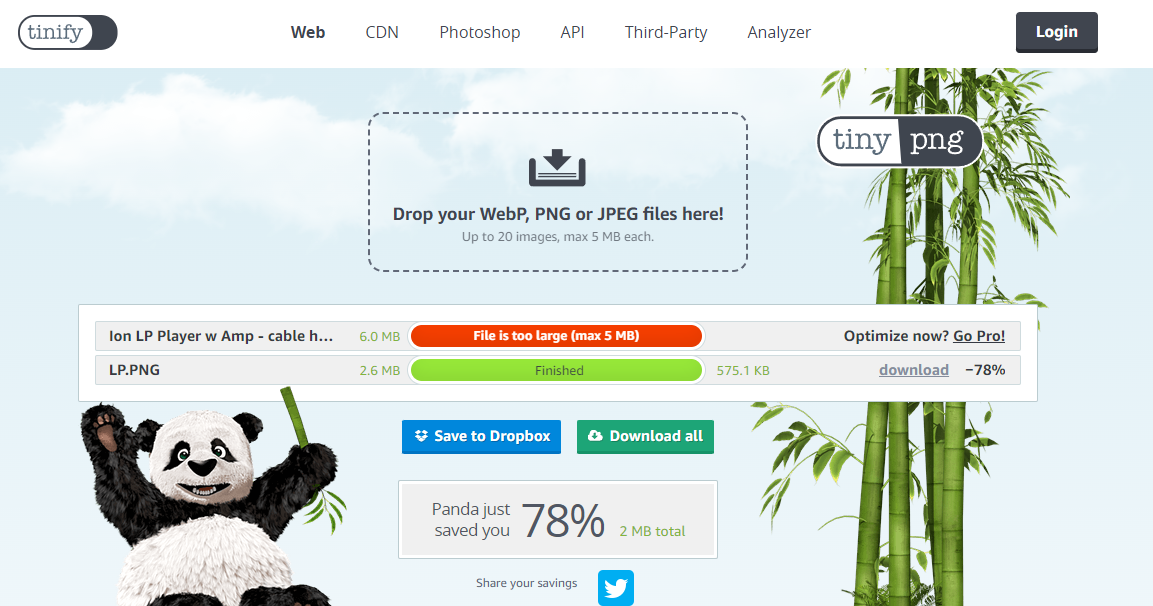Open the Third-Party page
1153x606 pixels.
(x=666, y=32)
